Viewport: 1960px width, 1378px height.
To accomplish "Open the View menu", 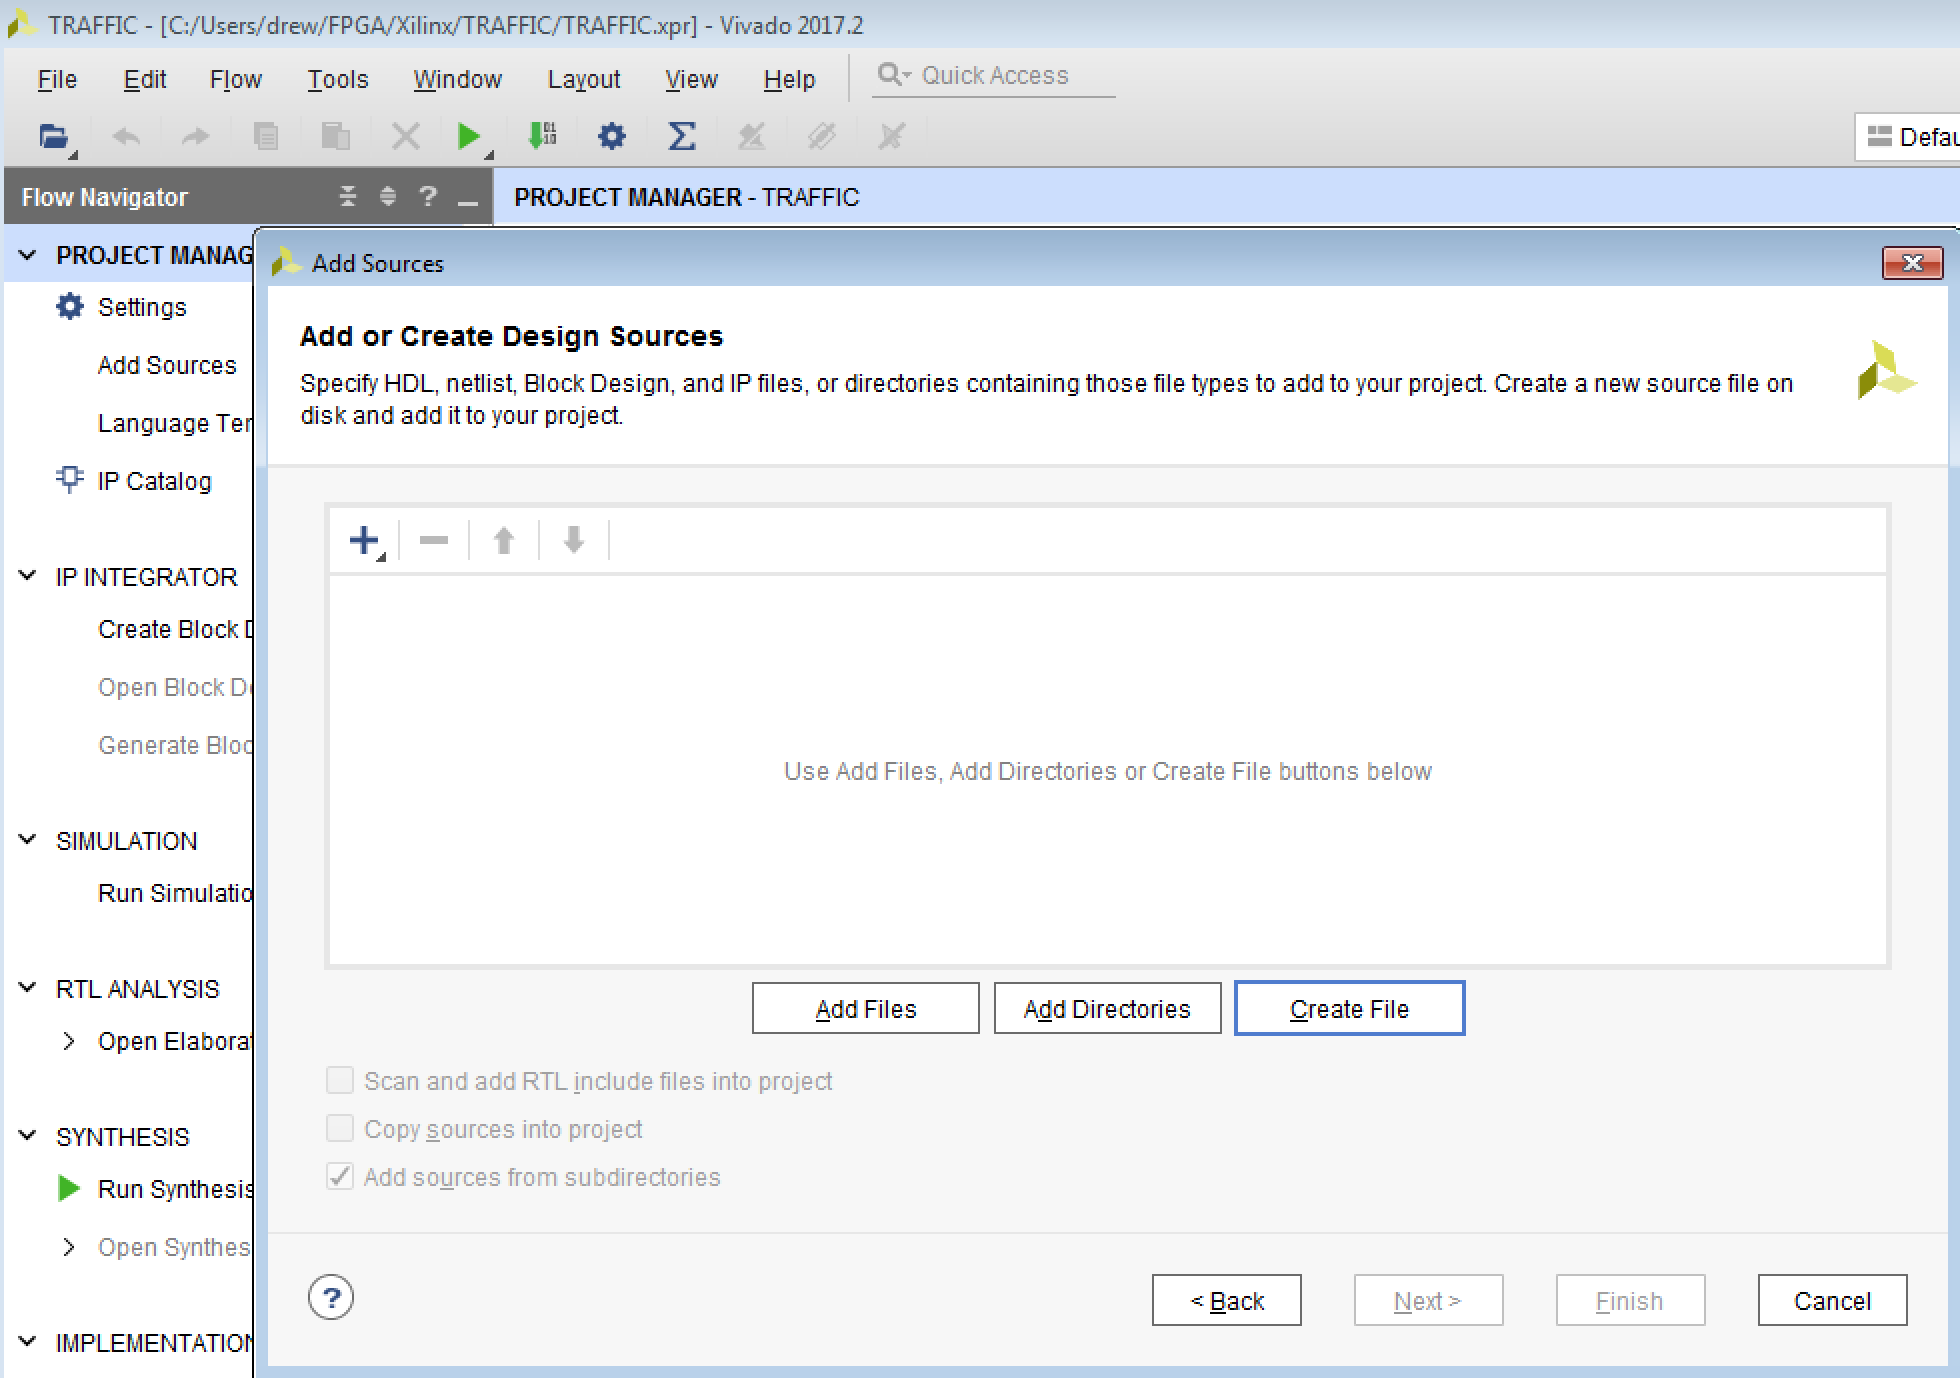I will (x=692, y=79).
